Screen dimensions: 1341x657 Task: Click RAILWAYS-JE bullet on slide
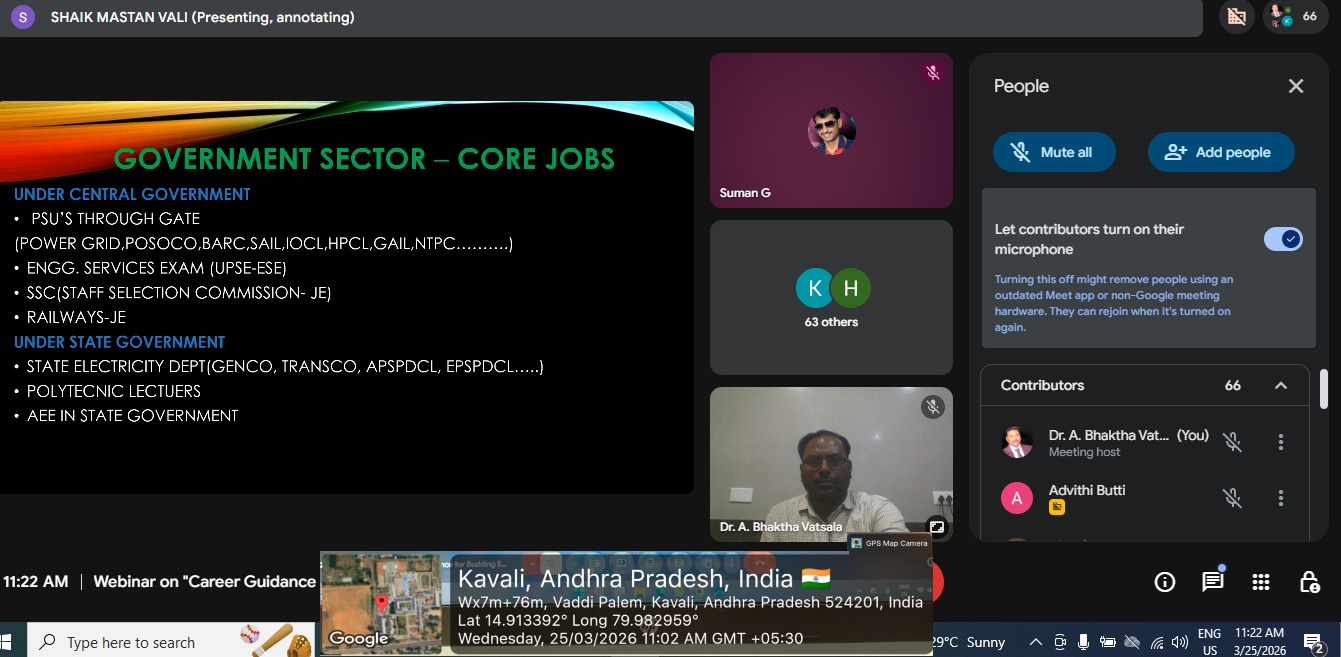(76, 317)
